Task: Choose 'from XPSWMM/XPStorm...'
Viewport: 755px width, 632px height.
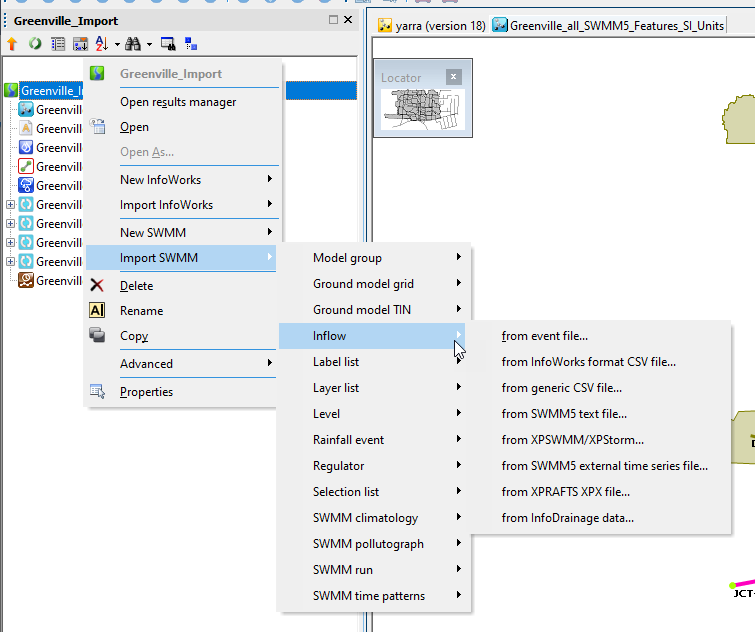Action: [x=600, y=440]
